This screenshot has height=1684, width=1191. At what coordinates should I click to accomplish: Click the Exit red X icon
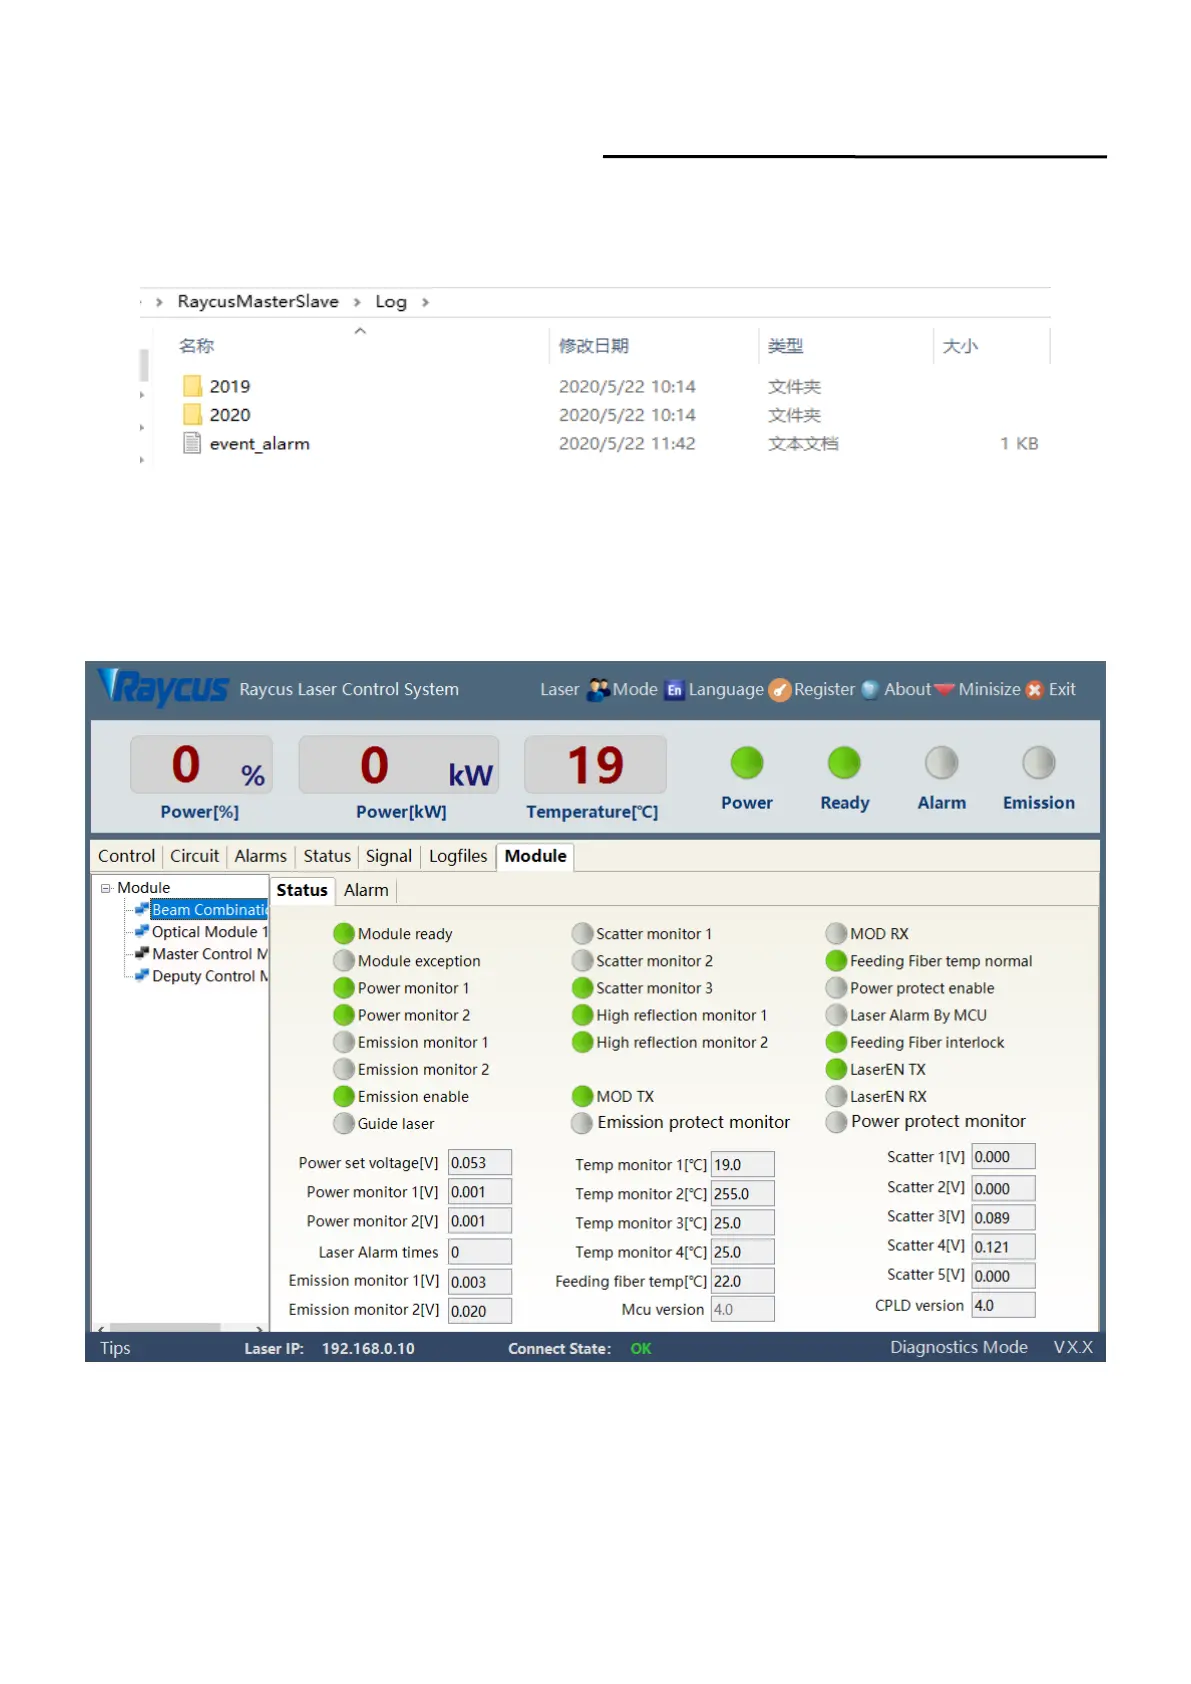coord(1034,690)
